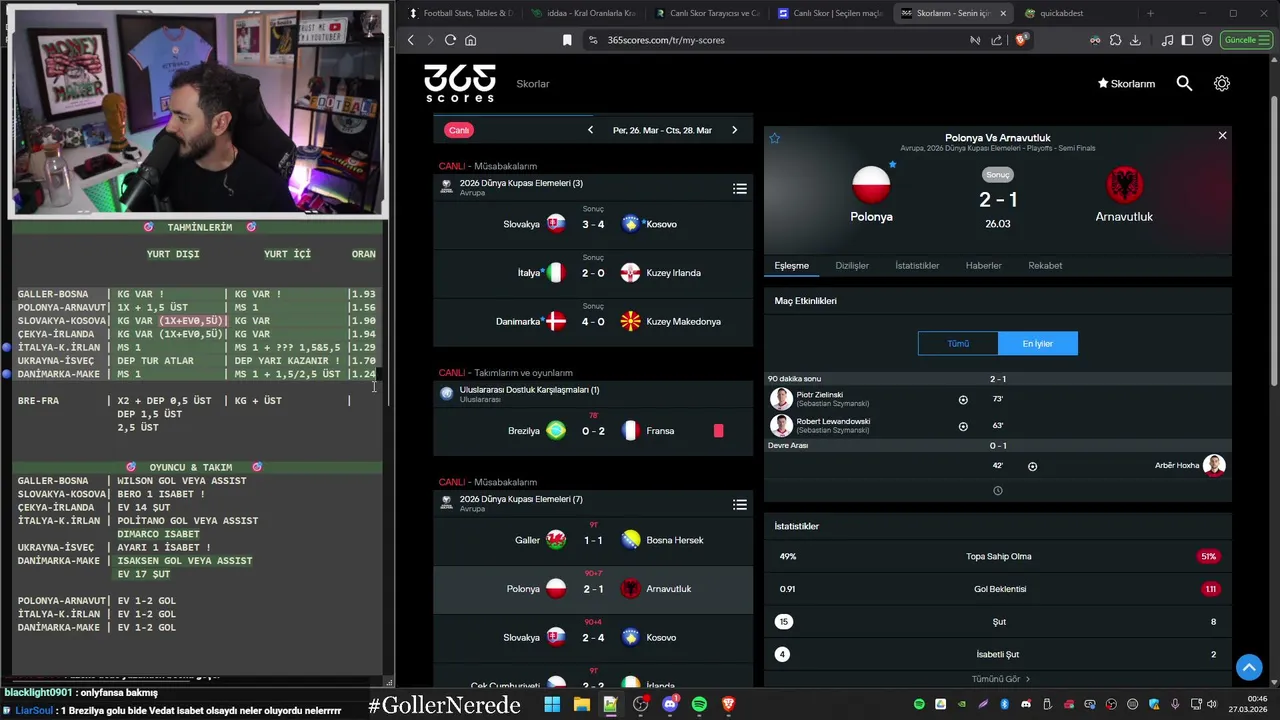
Task: Toggle the browser sidebar panel
Action: point(1187,40)
